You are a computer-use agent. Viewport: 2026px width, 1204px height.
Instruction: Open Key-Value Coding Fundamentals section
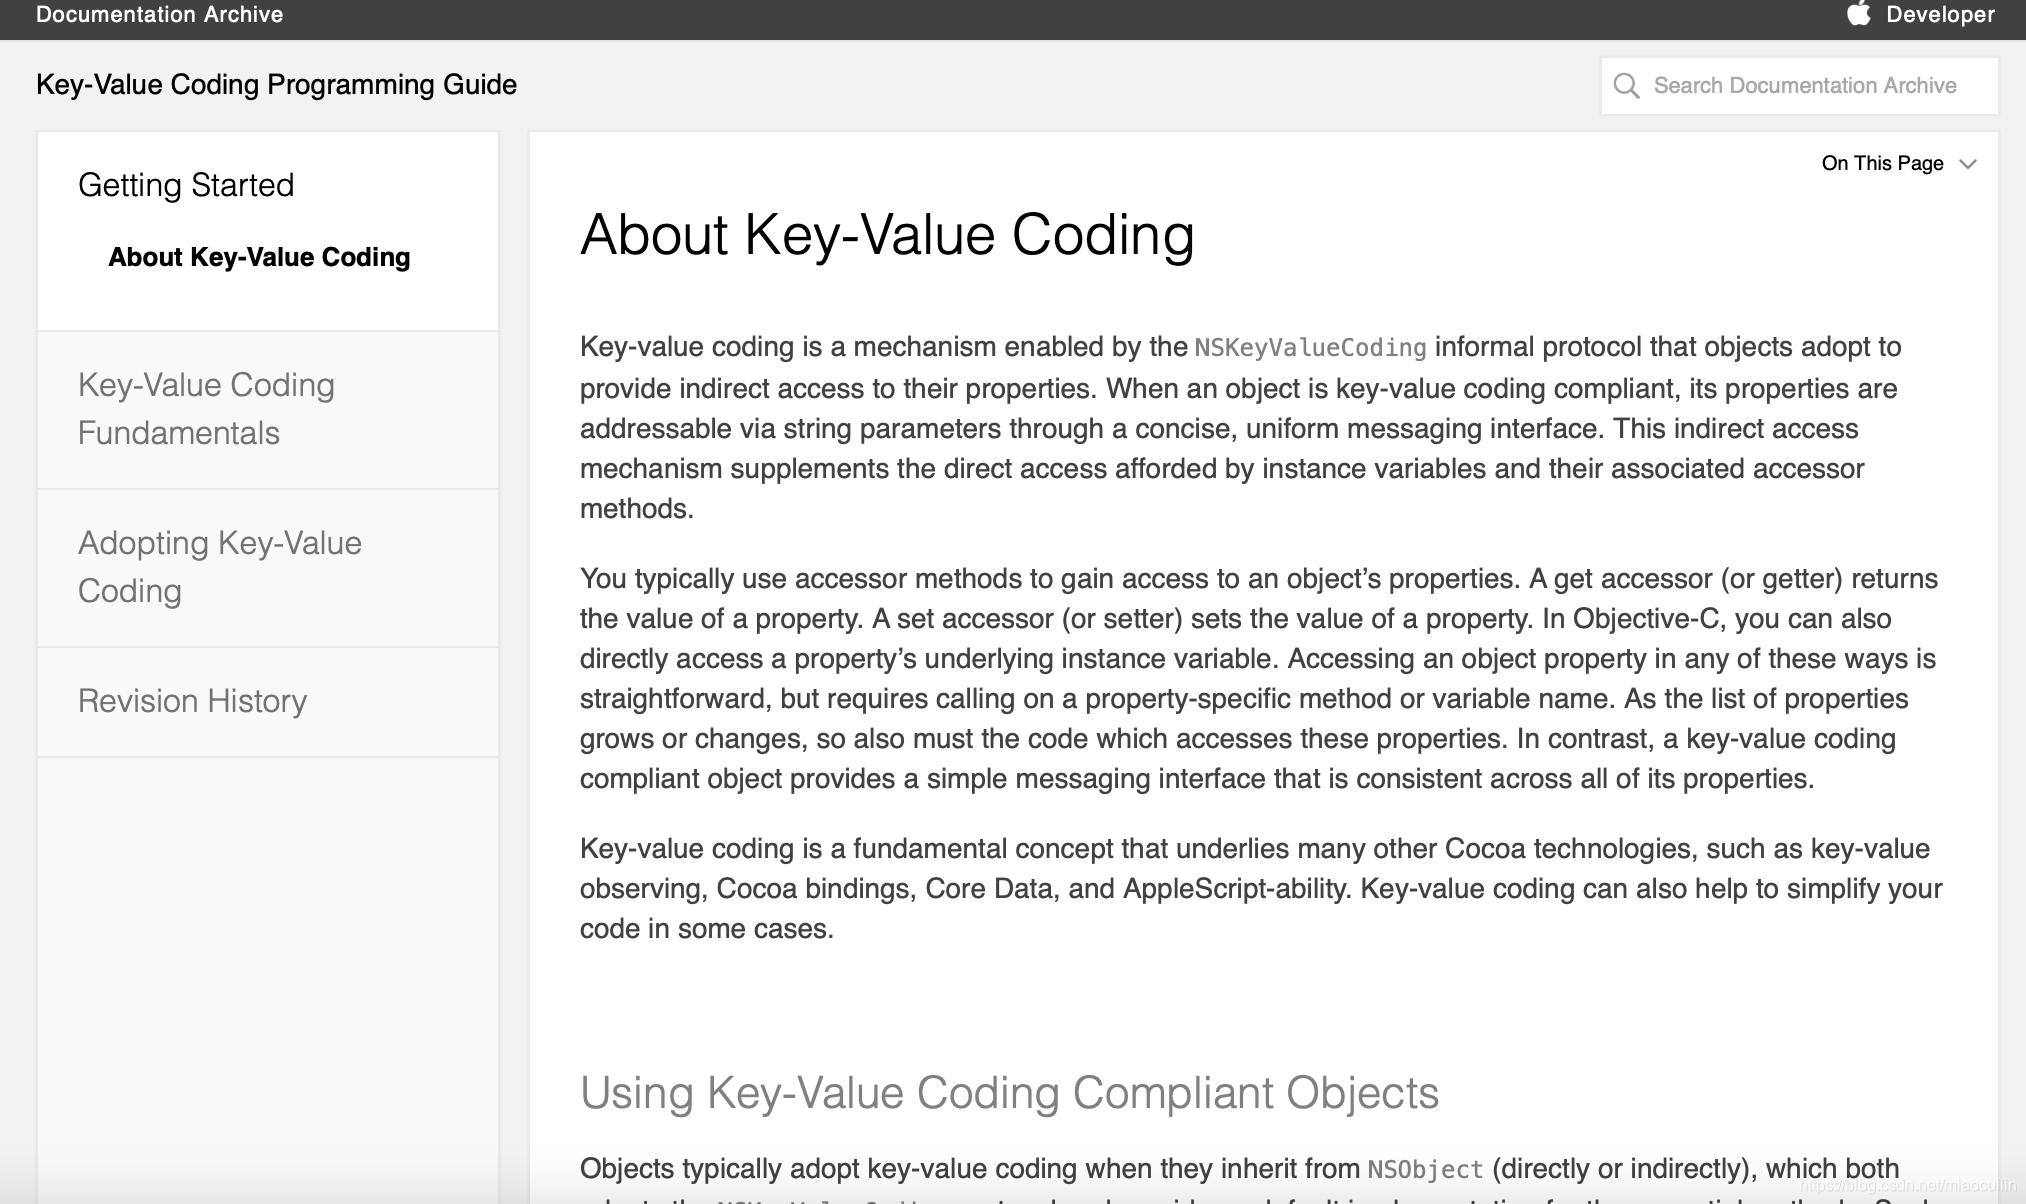pyautogui.click(x=206, y=408)
